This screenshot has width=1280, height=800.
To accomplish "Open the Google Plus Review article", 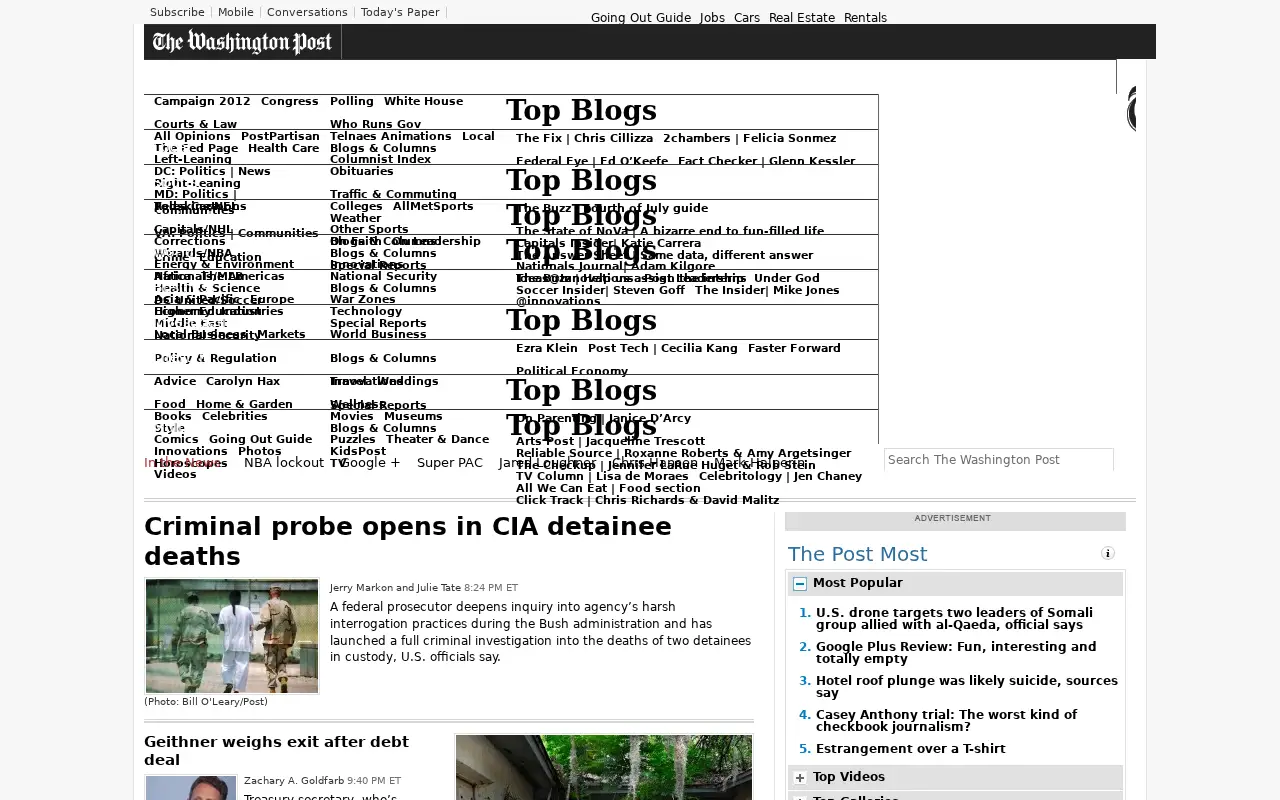I will click(x=956, y=653).
